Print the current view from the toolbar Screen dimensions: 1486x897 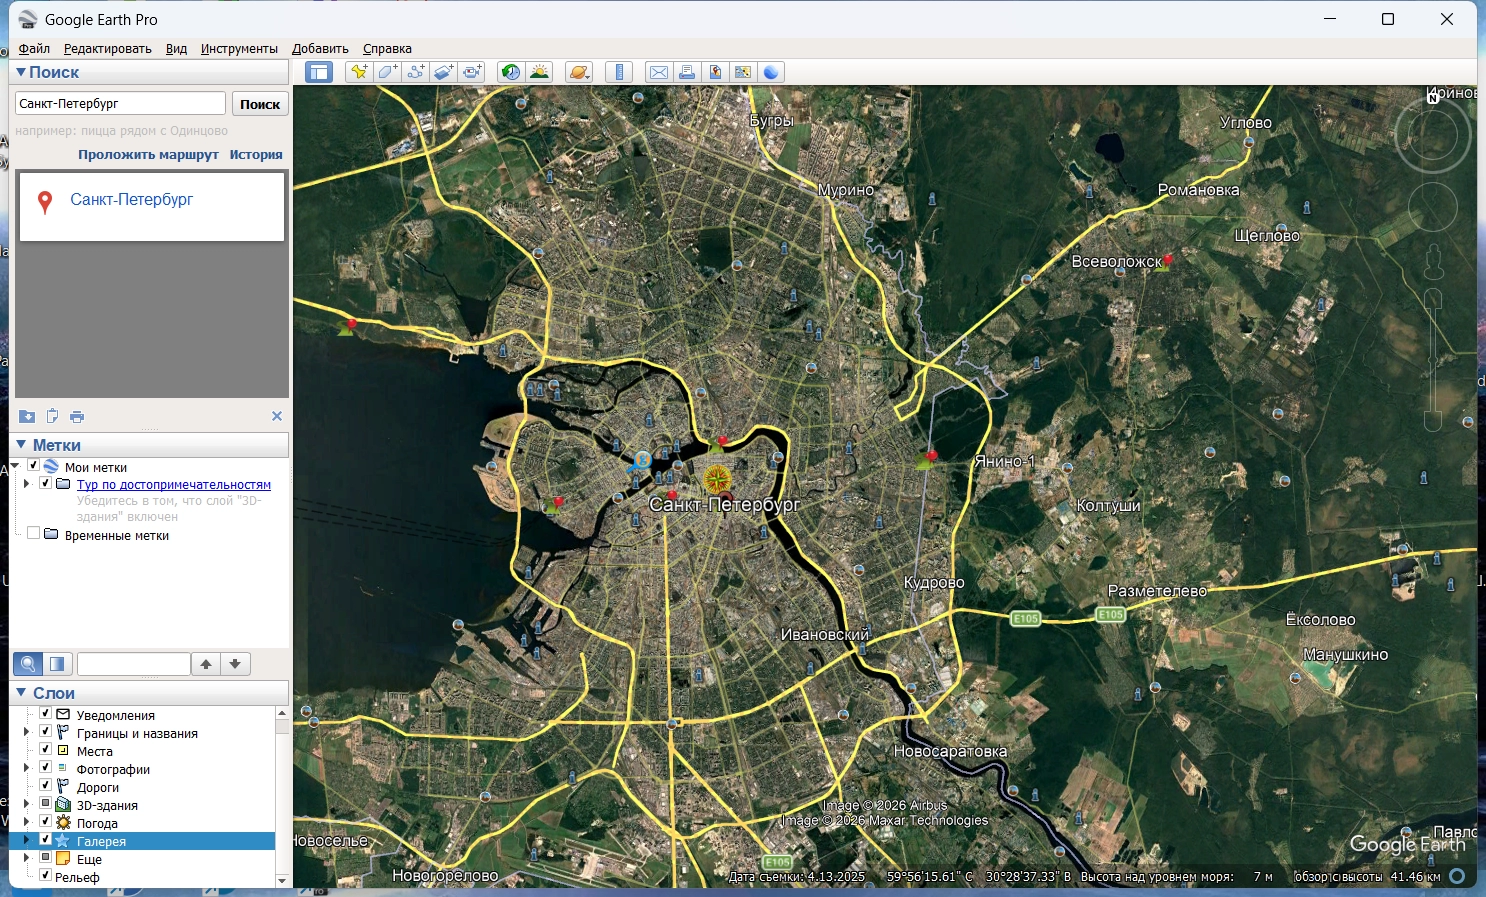[x=686, y=72]
